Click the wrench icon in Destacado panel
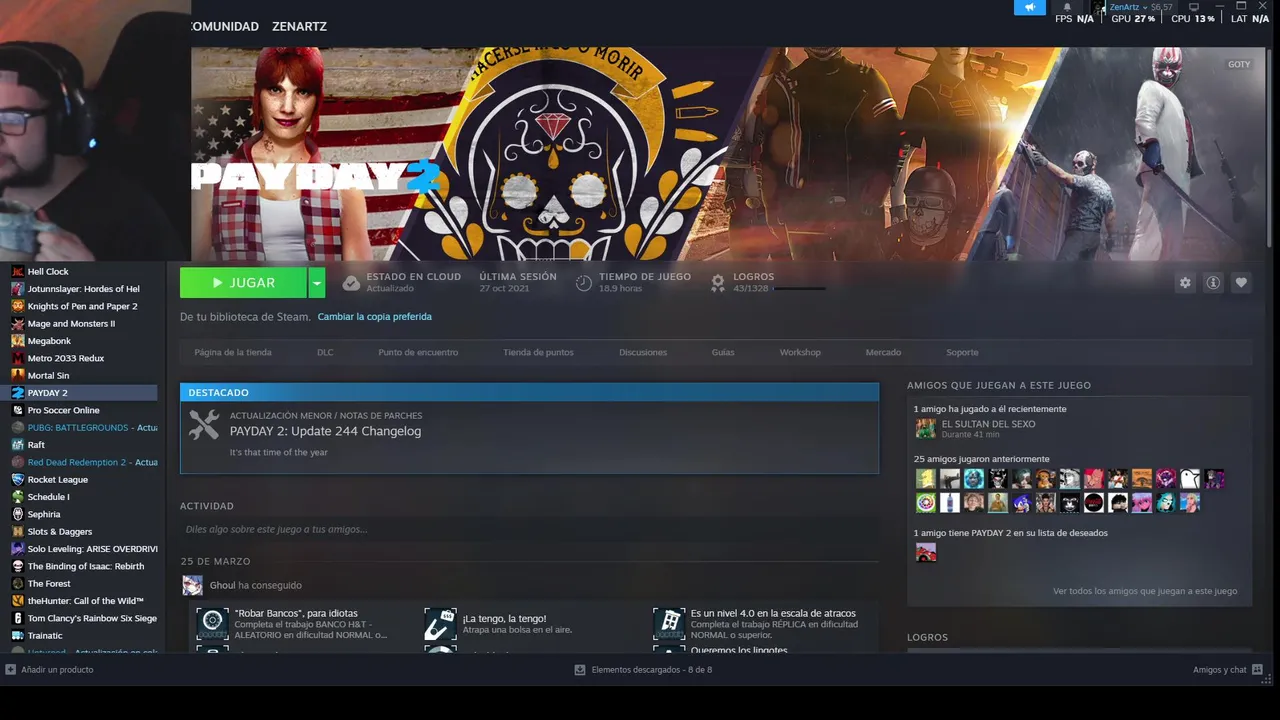 click(204, 425)
